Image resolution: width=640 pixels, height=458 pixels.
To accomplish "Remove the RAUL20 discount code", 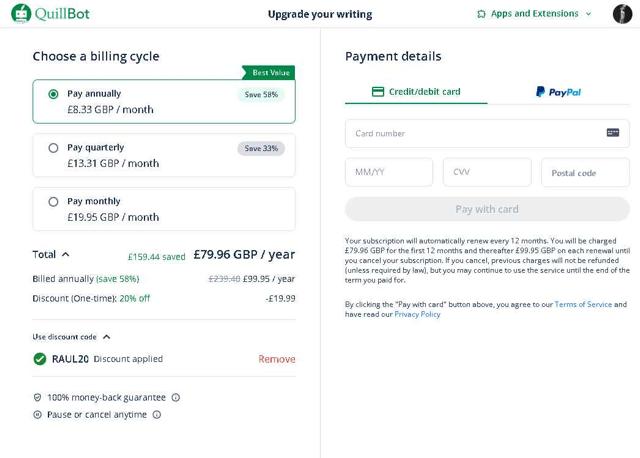I will (276, 359).
